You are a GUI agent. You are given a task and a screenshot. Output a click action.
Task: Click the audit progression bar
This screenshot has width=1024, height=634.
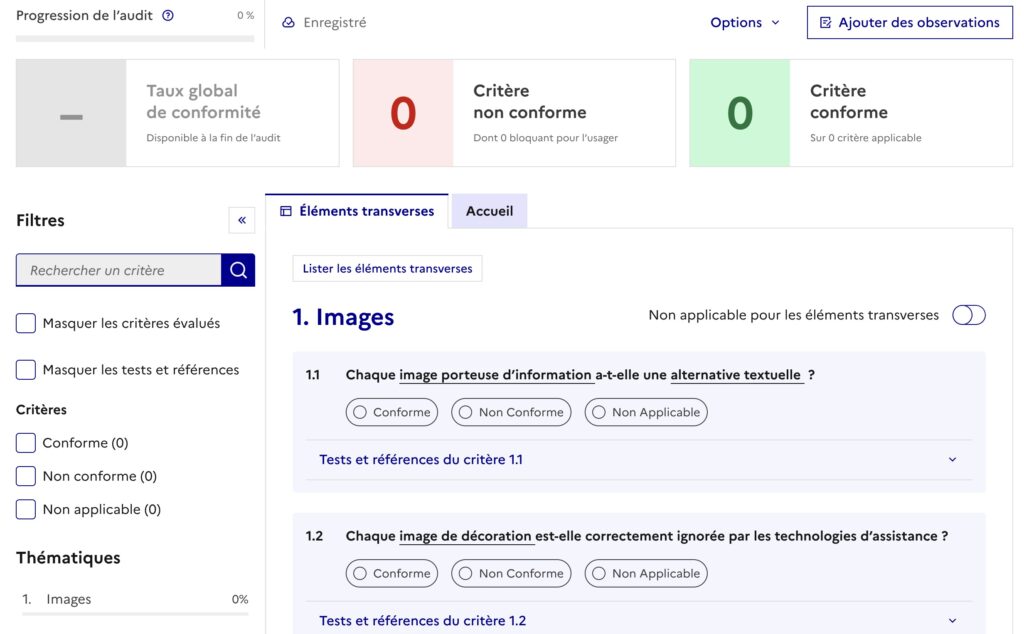tap(133, 38)
